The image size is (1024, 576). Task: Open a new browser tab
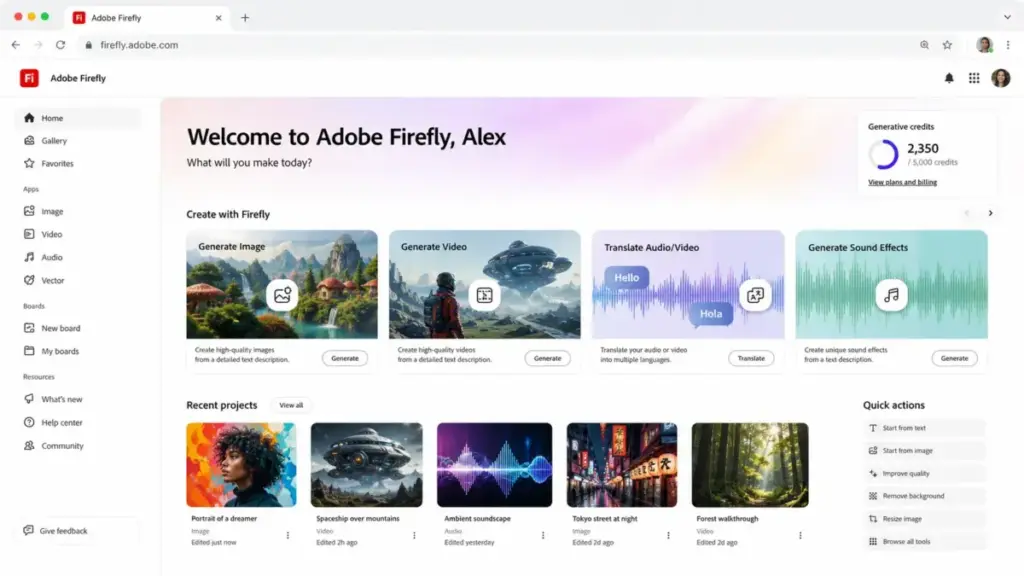point(245,18)
